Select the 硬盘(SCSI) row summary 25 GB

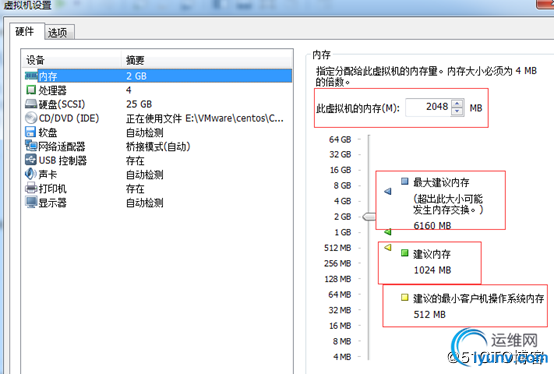tap(139, 104)
